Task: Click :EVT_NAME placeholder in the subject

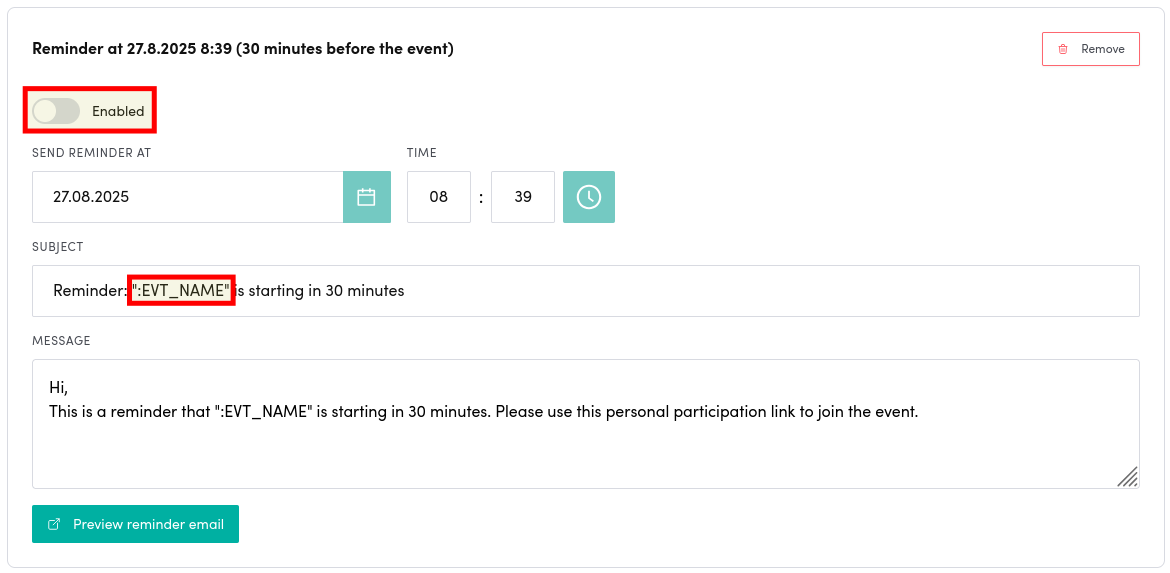Action: pyautogui.click(x=182, y=291)
